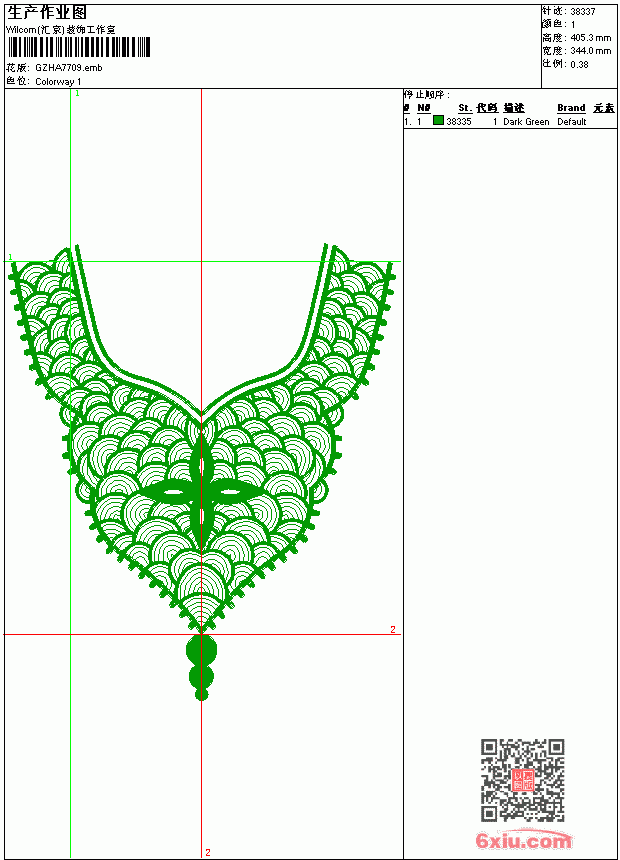
Task: Open the 6xiu.com watermark link
Action: 523,840
